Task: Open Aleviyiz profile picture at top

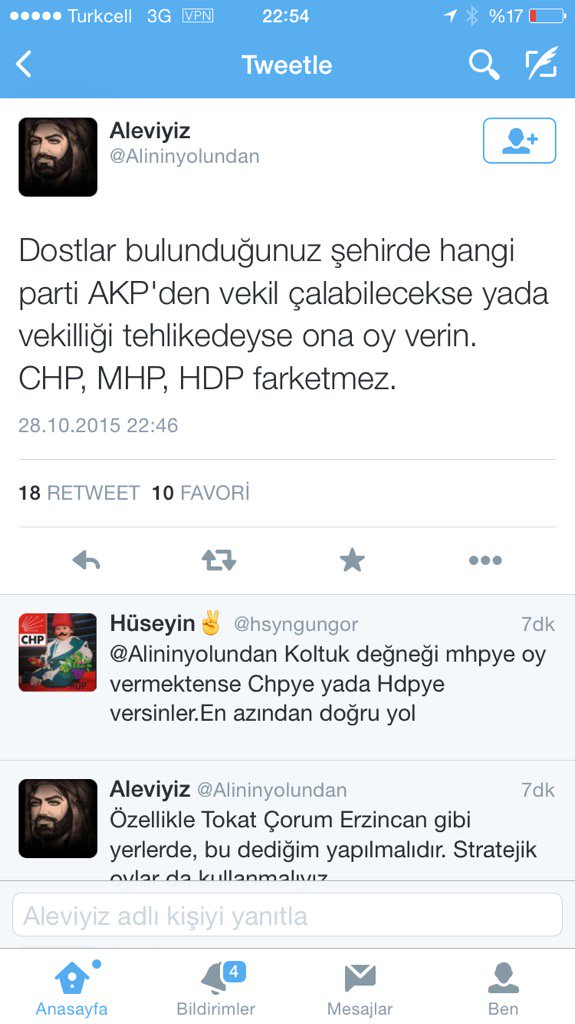Action: [58, 157]
